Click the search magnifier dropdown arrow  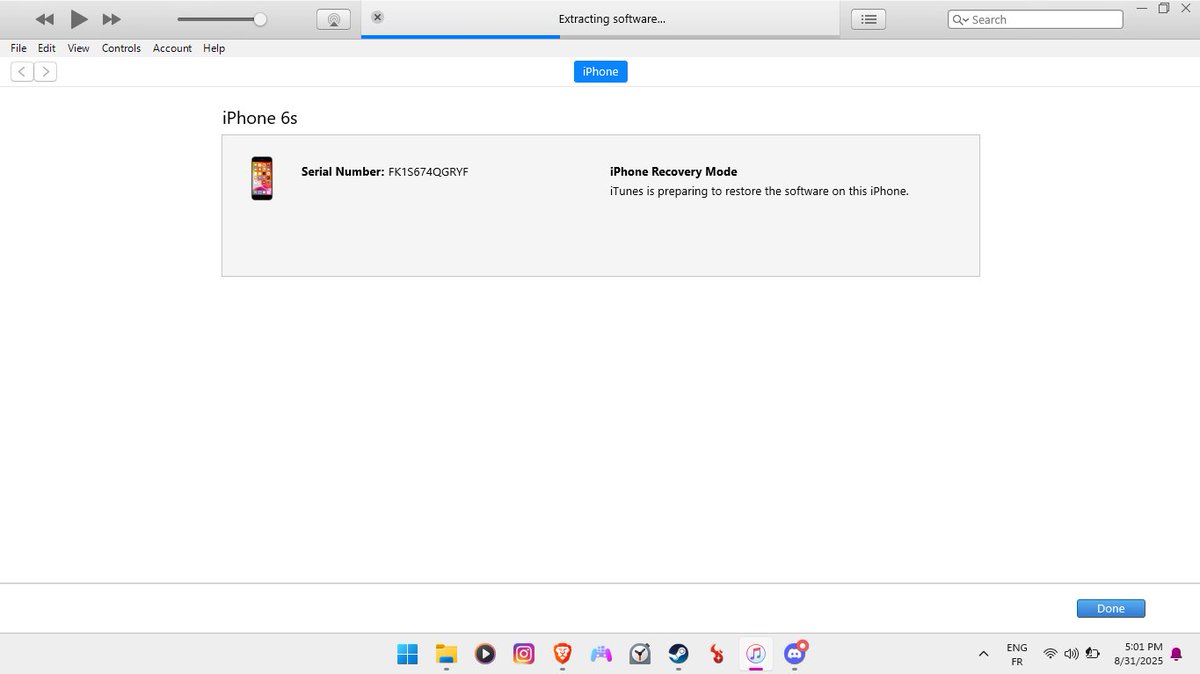[x=960, y=19]
